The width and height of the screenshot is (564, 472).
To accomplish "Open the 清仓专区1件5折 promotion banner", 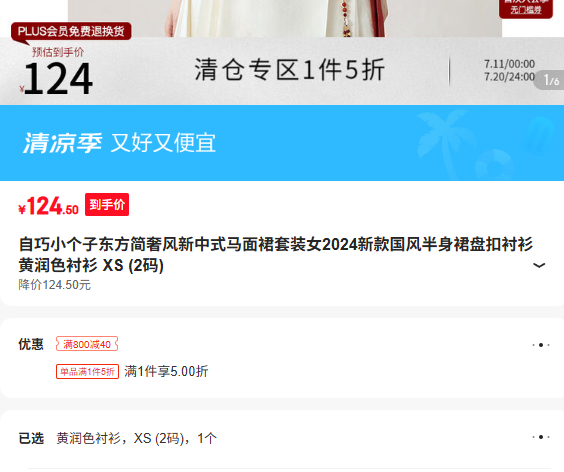I will (x=290, y=69).
